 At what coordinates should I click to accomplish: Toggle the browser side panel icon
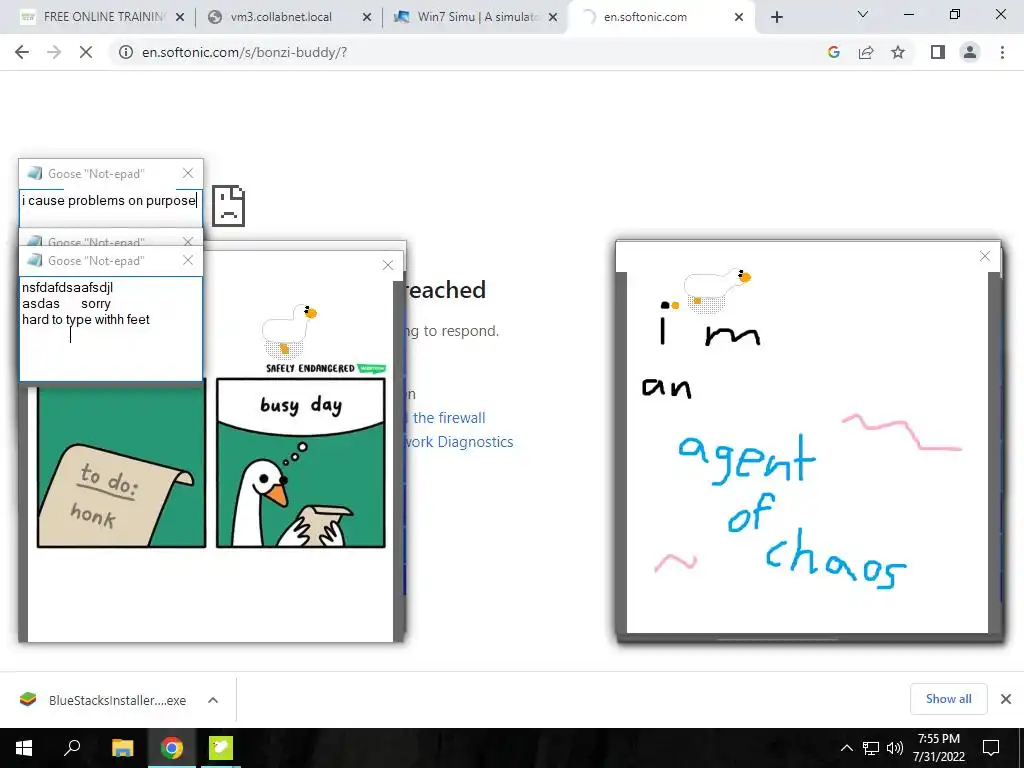coord(938,52)
